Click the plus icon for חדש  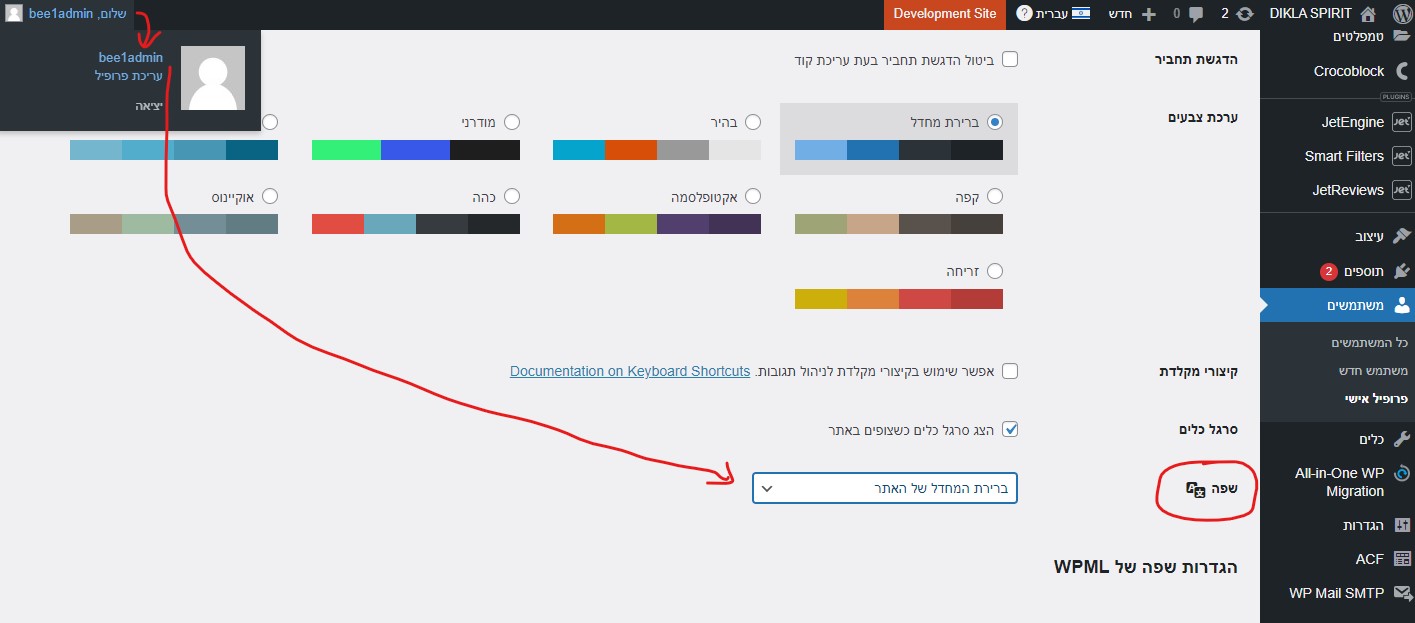[1148, 14]
